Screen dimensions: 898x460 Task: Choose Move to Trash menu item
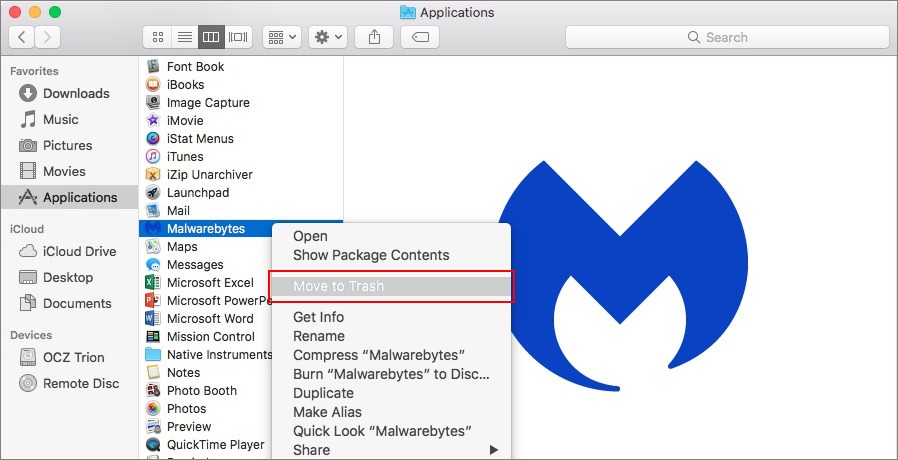[391, 286]
